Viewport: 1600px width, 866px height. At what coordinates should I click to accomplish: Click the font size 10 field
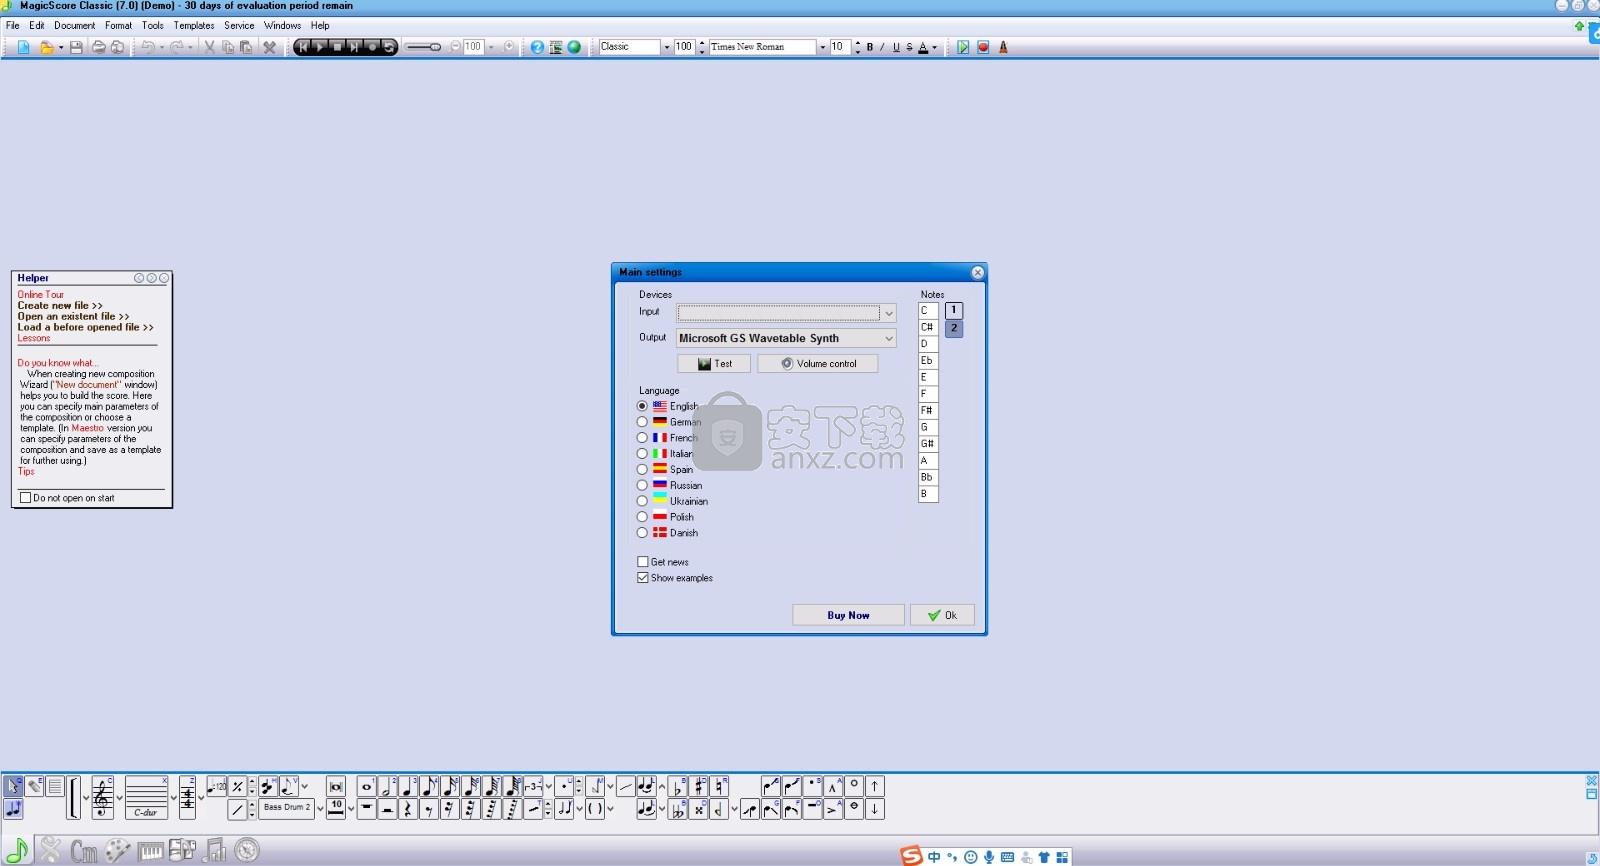tap(840, 47)
